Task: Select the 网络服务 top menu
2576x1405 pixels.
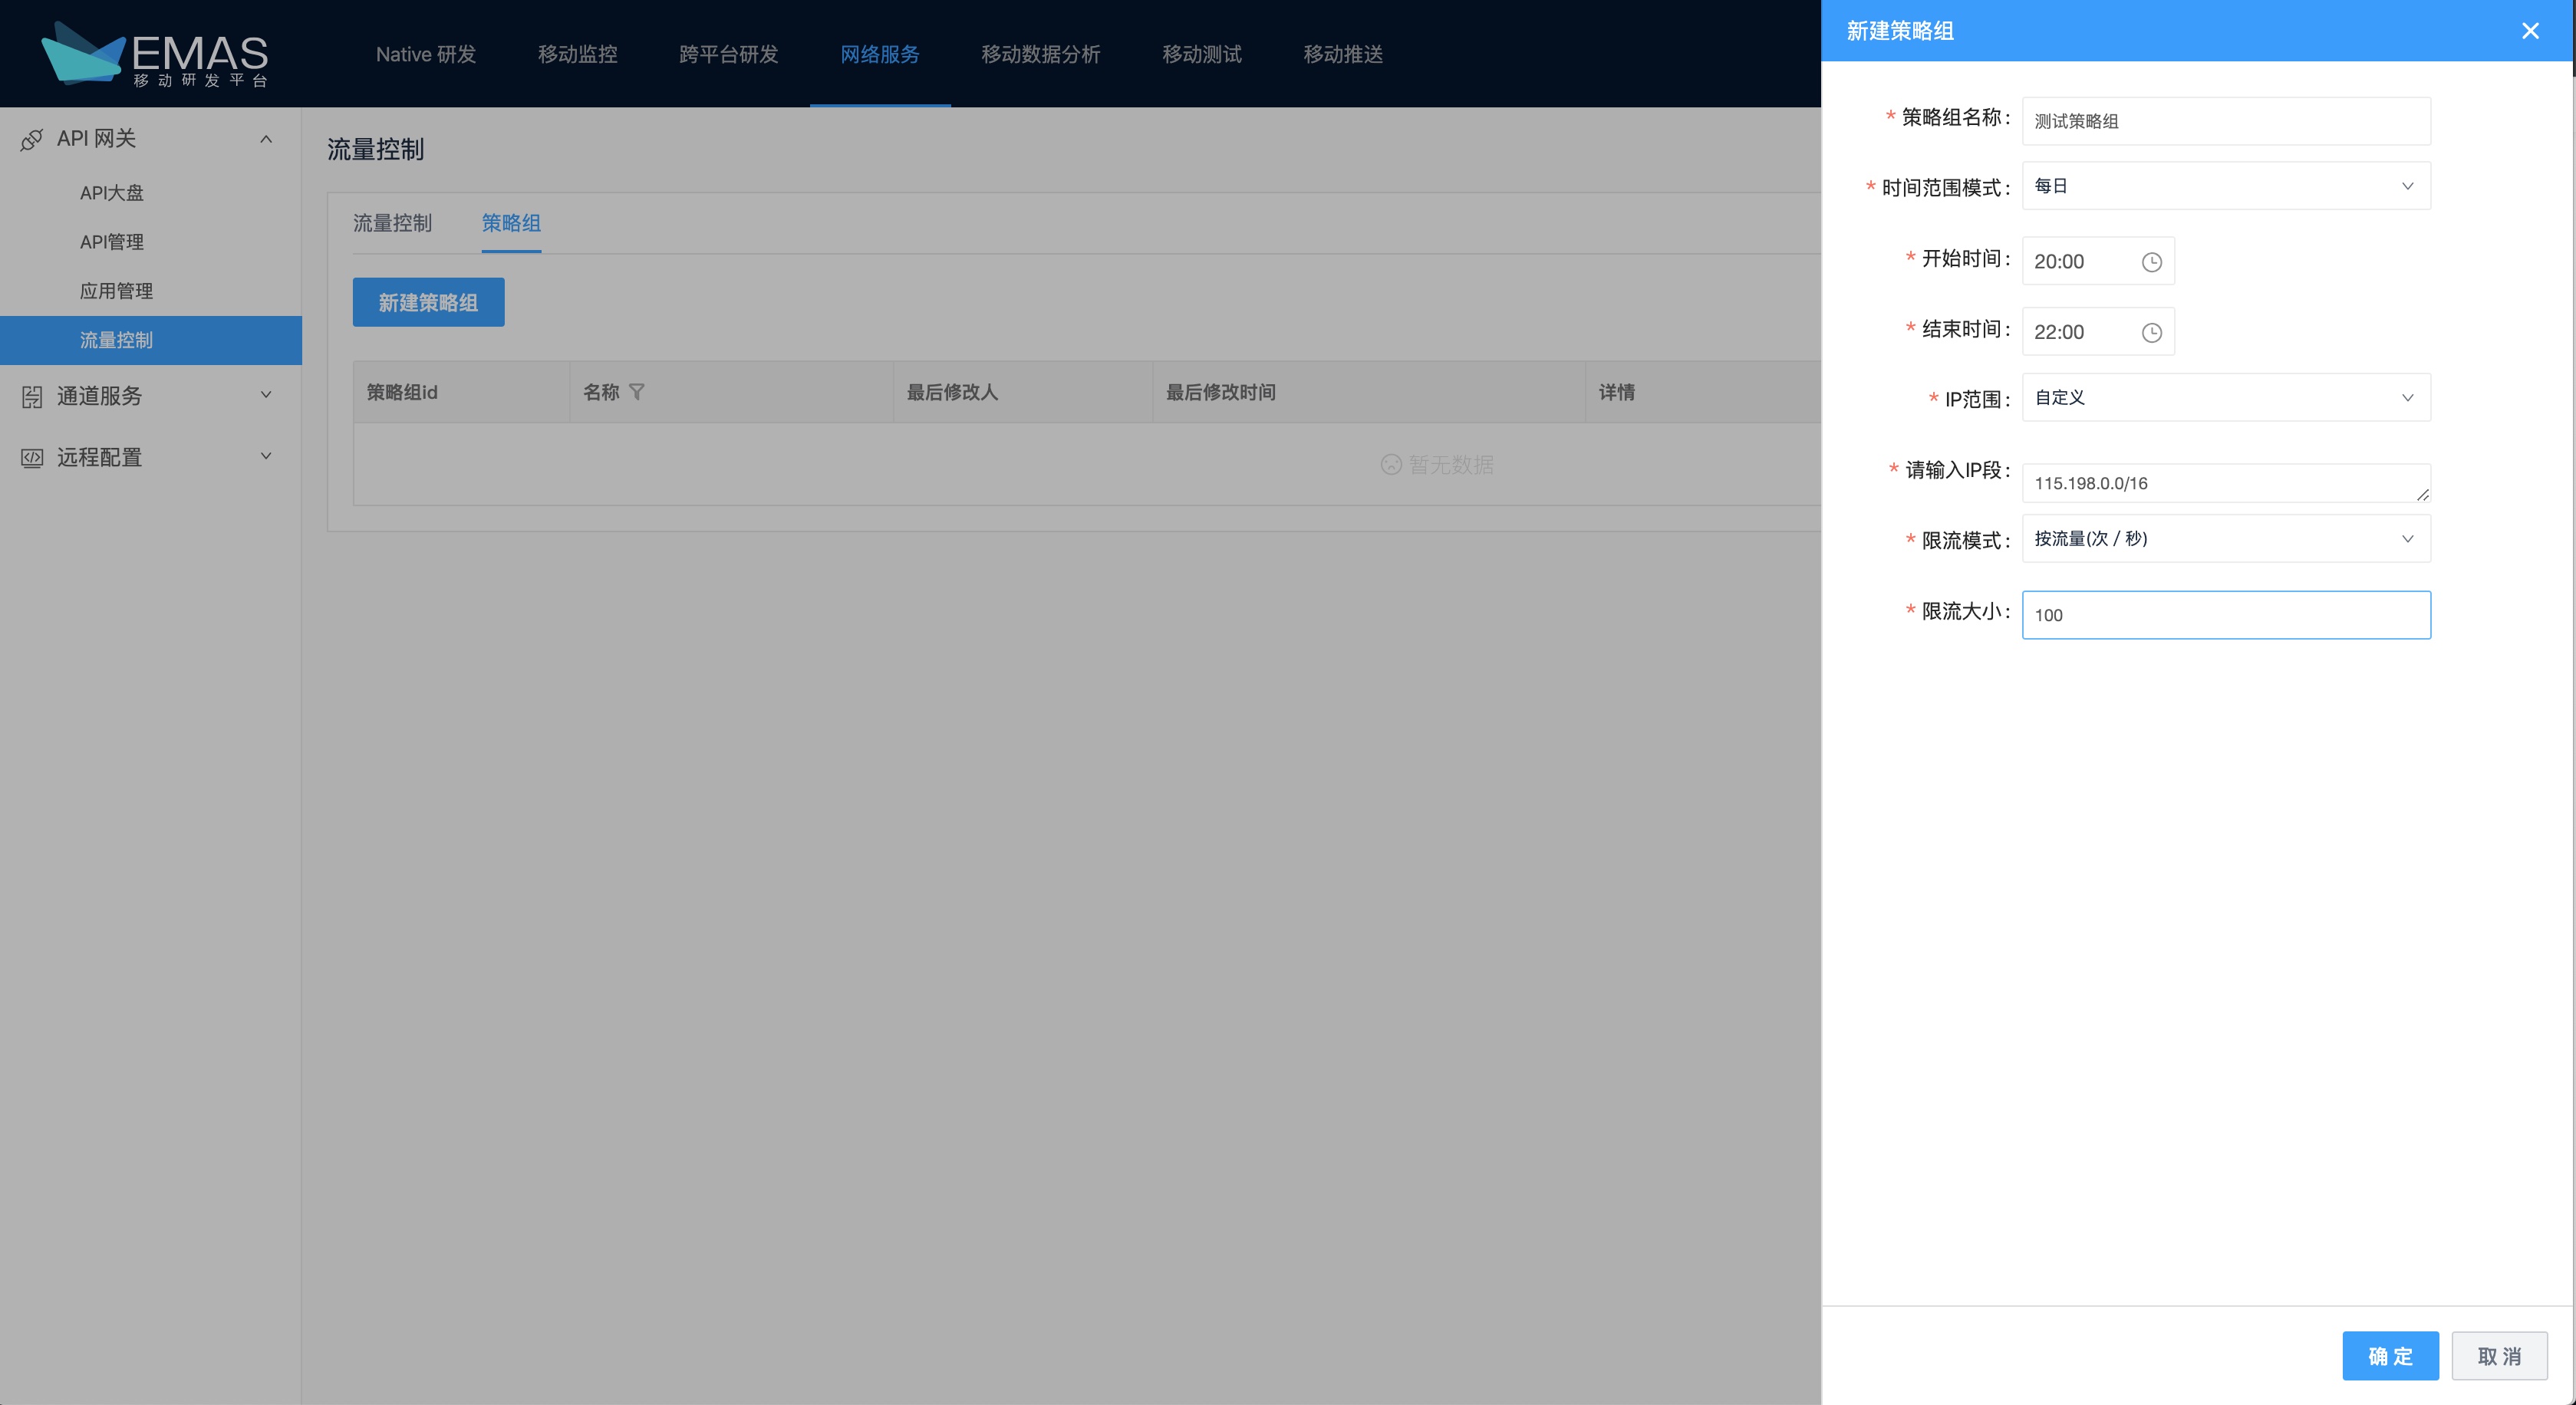Action: tap(879, 54)
